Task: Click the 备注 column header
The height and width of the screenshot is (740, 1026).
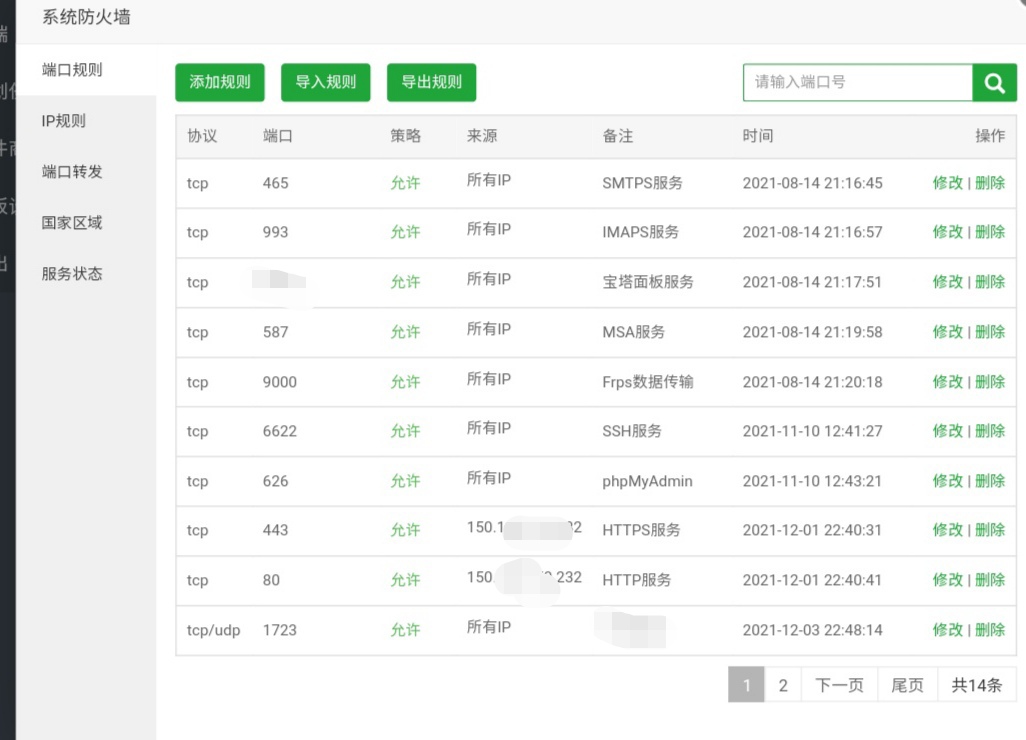Action: (x=618, y=136)
